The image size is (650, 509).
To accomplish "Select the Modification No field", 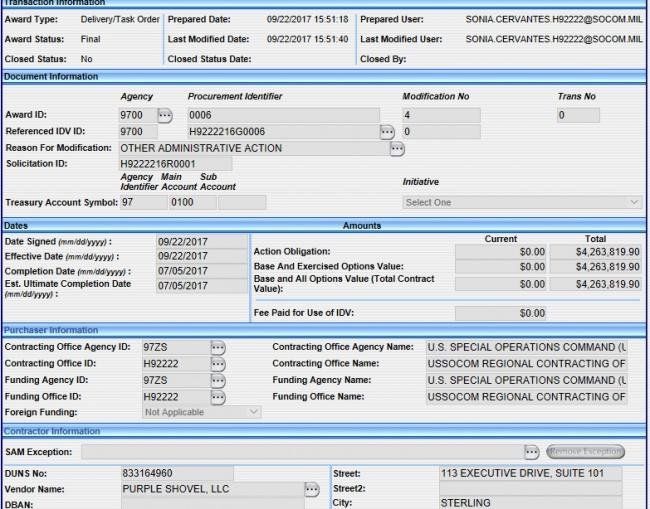I will click(x=440, y=116).
